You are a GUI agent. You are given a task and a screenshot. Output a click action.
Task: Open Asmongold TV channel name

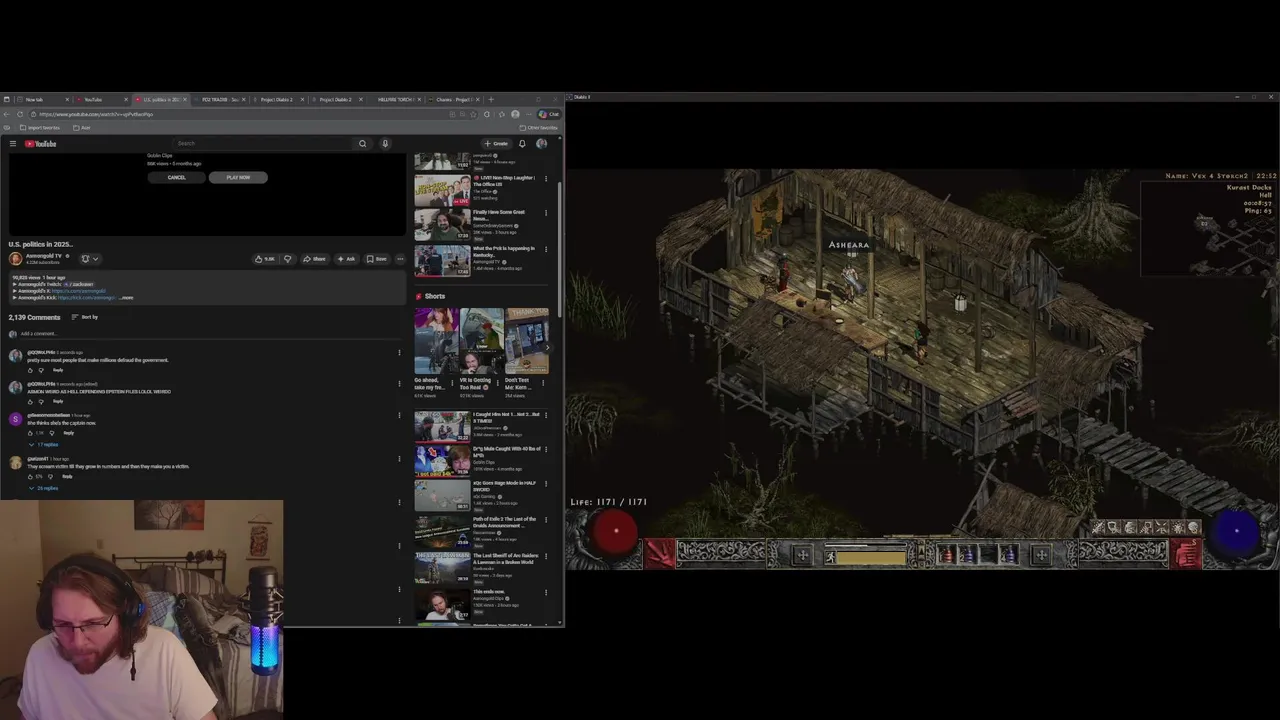44,256
